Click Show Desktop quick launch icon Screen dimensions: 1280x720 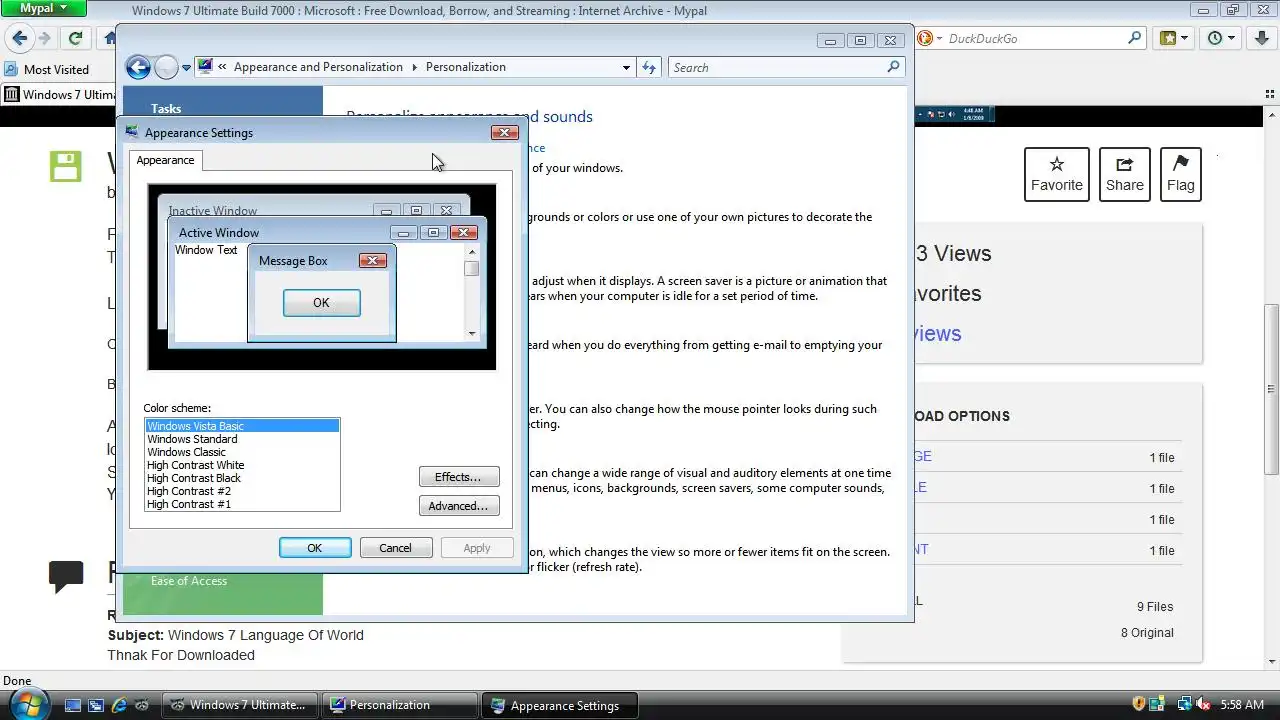tap(73, 705)
